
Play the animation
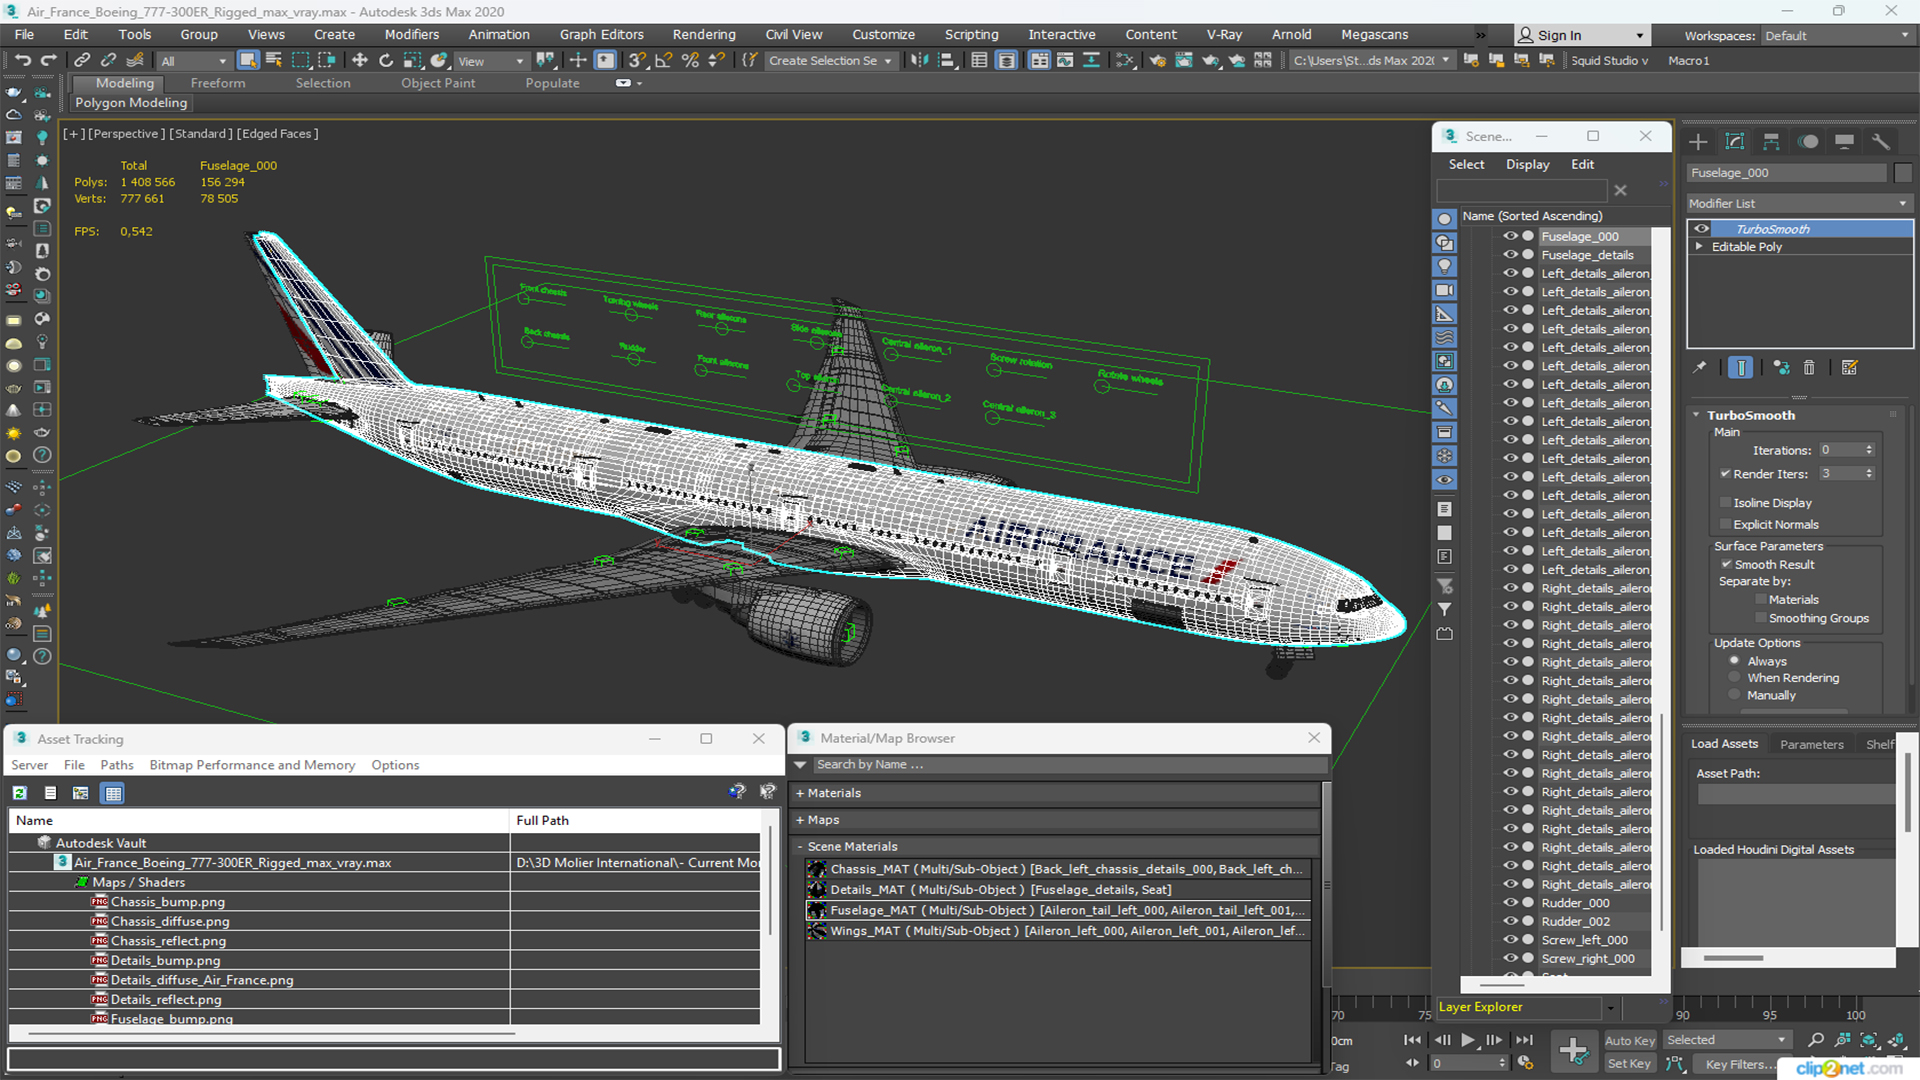pyautogui.click(x=1467, y=1041)
